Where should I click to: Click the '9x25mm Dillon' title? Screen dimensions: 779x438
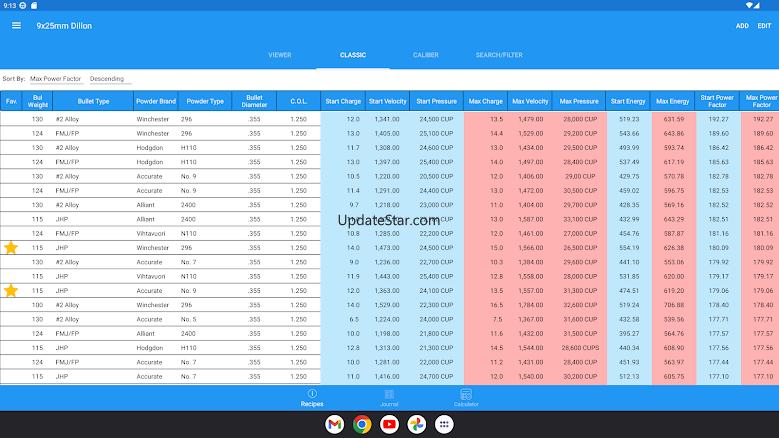[64, 26]
